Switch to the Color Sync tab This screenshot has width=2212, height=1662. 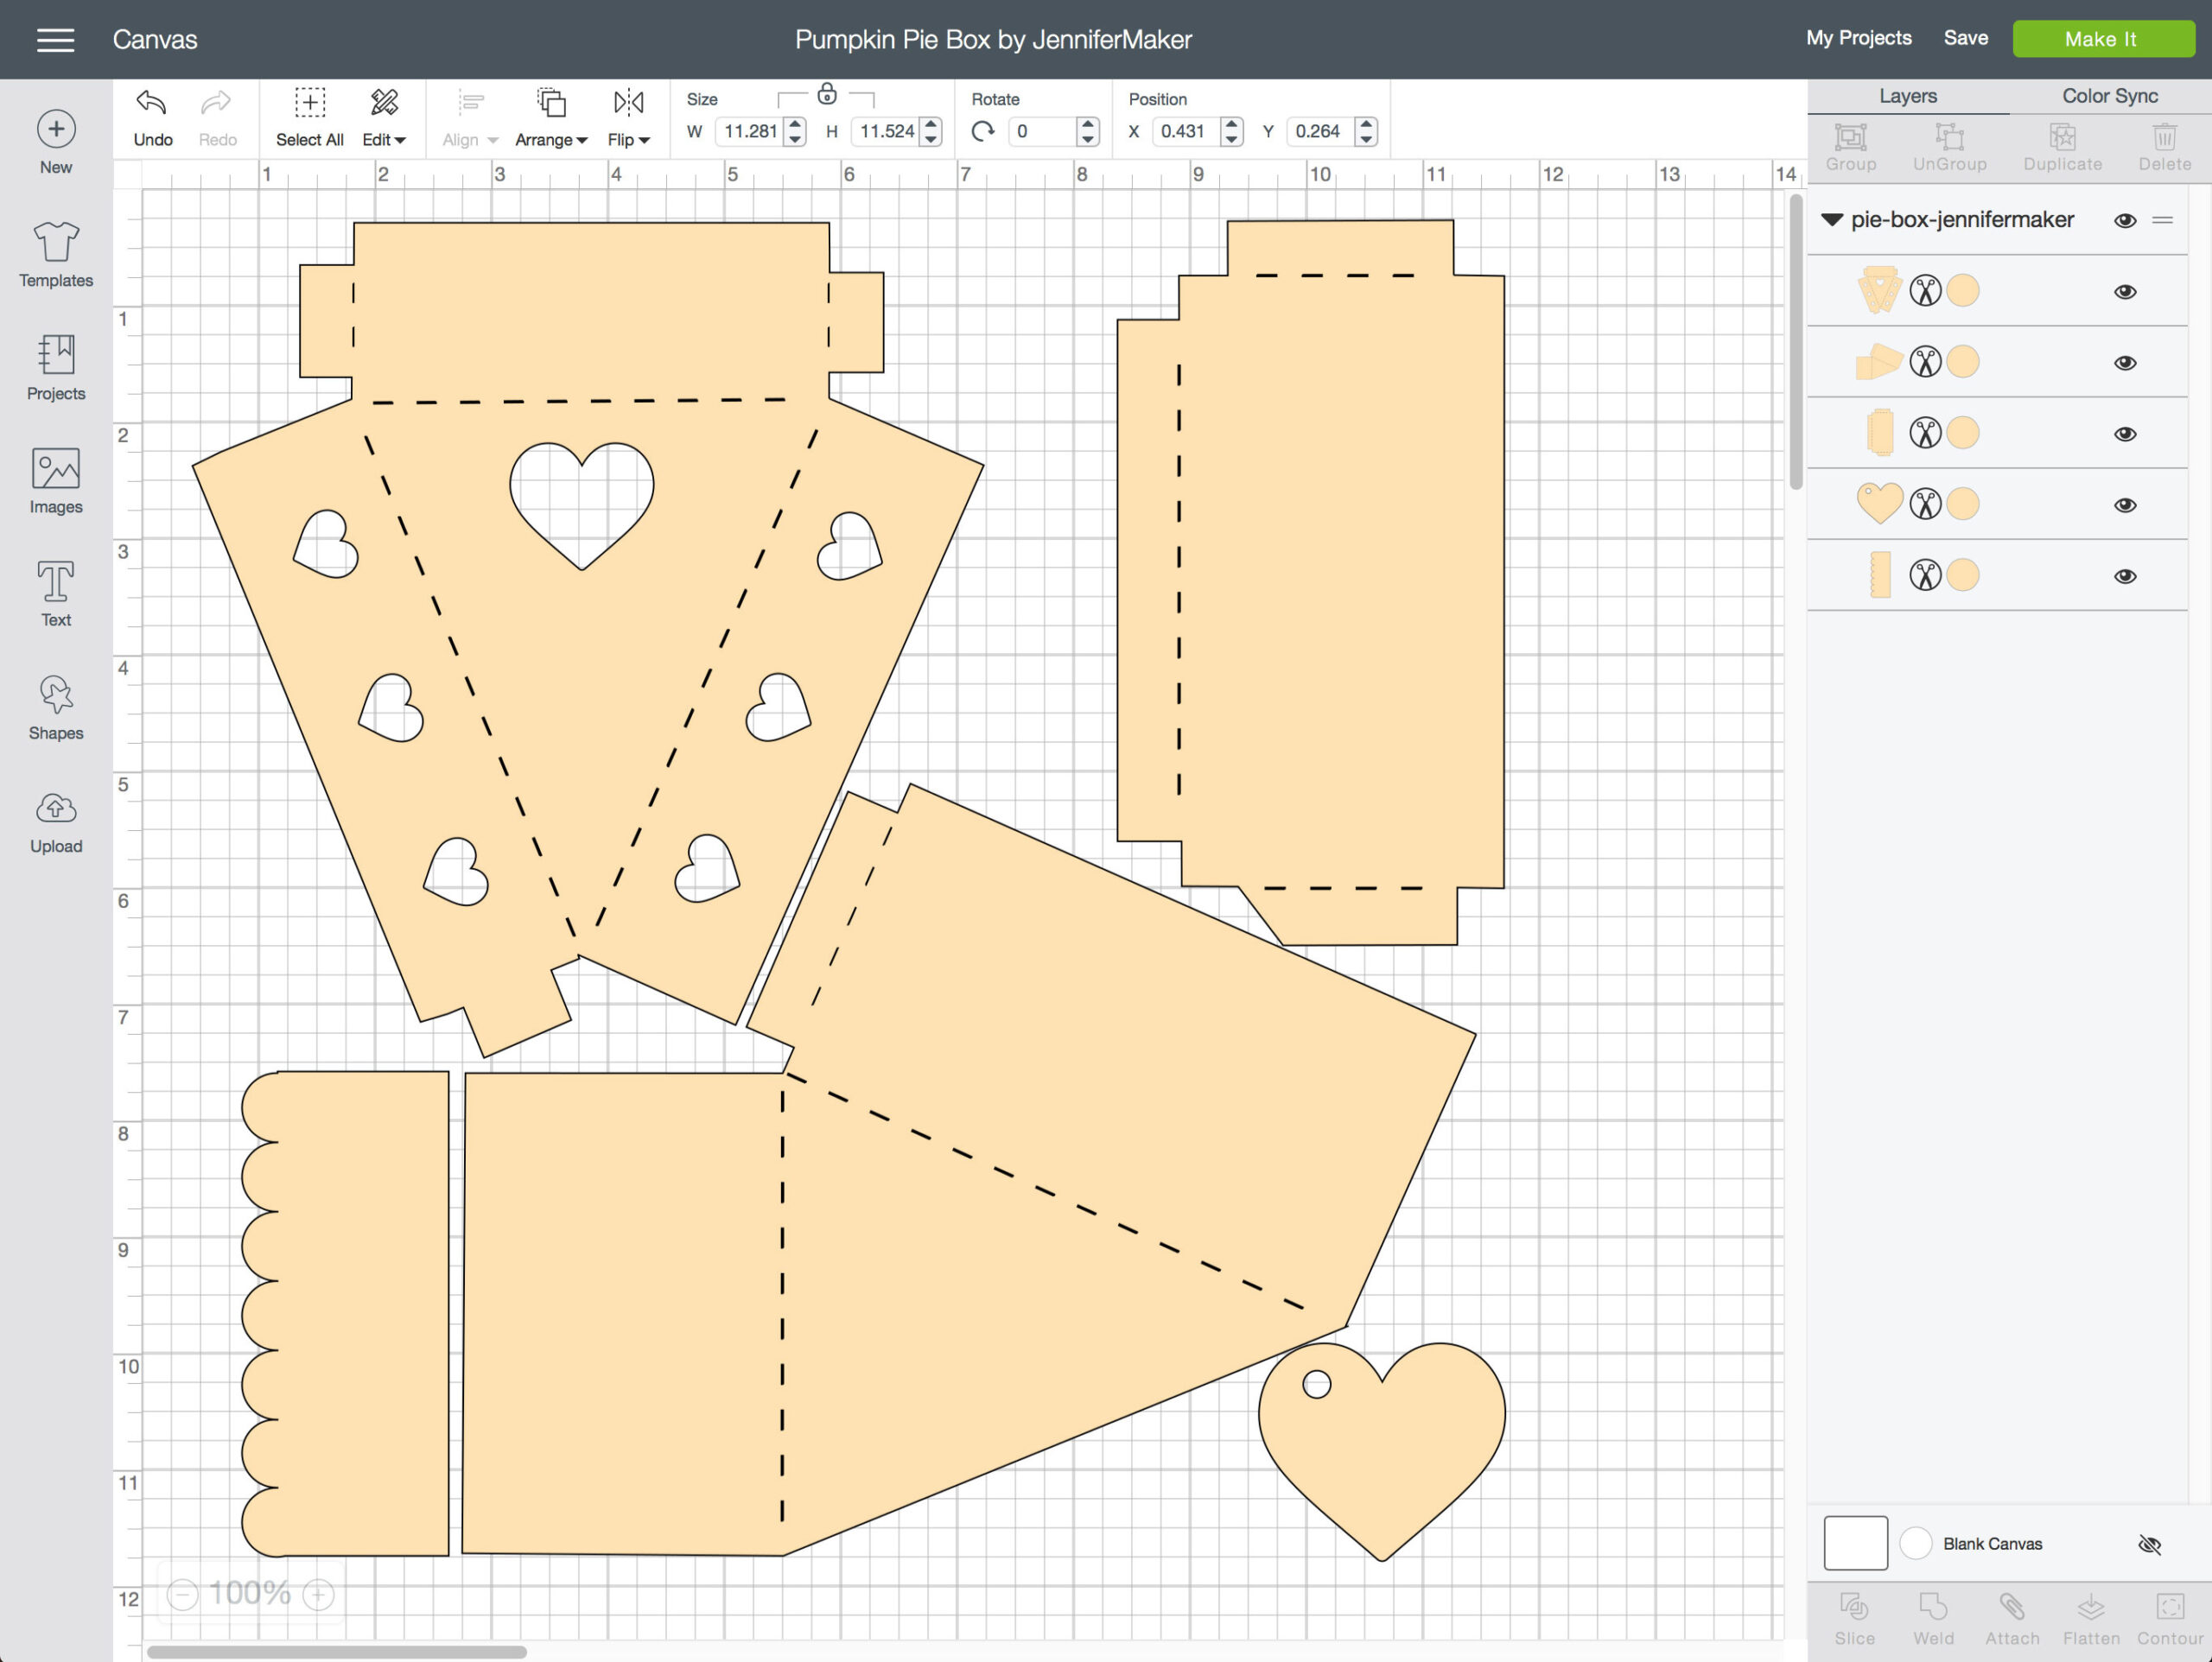click(x=2108, y=95)
